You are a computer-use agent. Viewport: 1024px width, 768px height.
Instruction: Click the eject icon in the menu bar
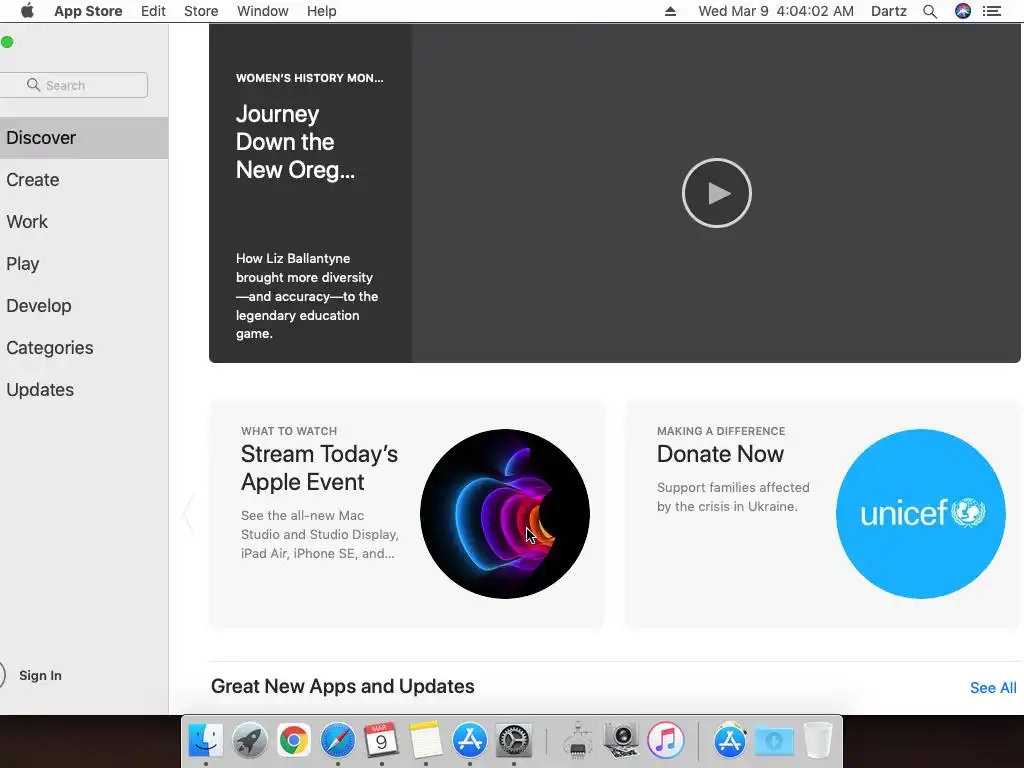click(x=670, y=11)
